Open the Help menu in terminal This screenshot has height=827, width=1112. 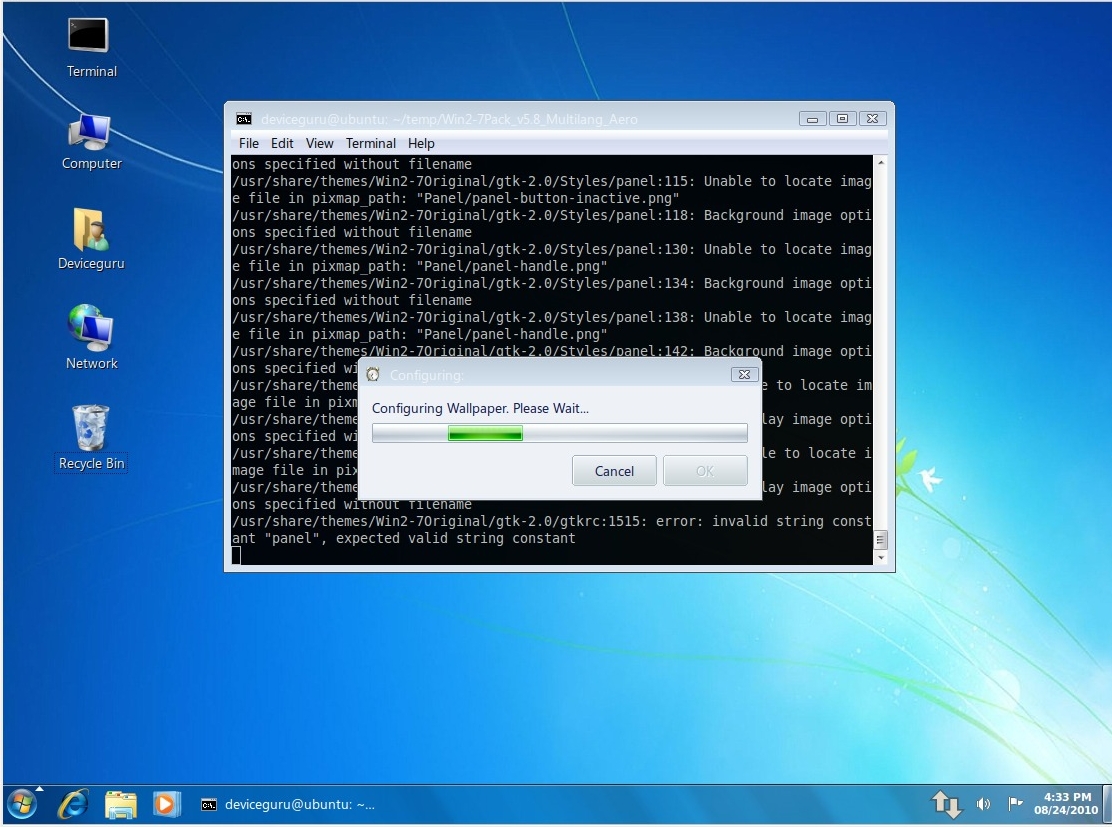tap(421, 143)
